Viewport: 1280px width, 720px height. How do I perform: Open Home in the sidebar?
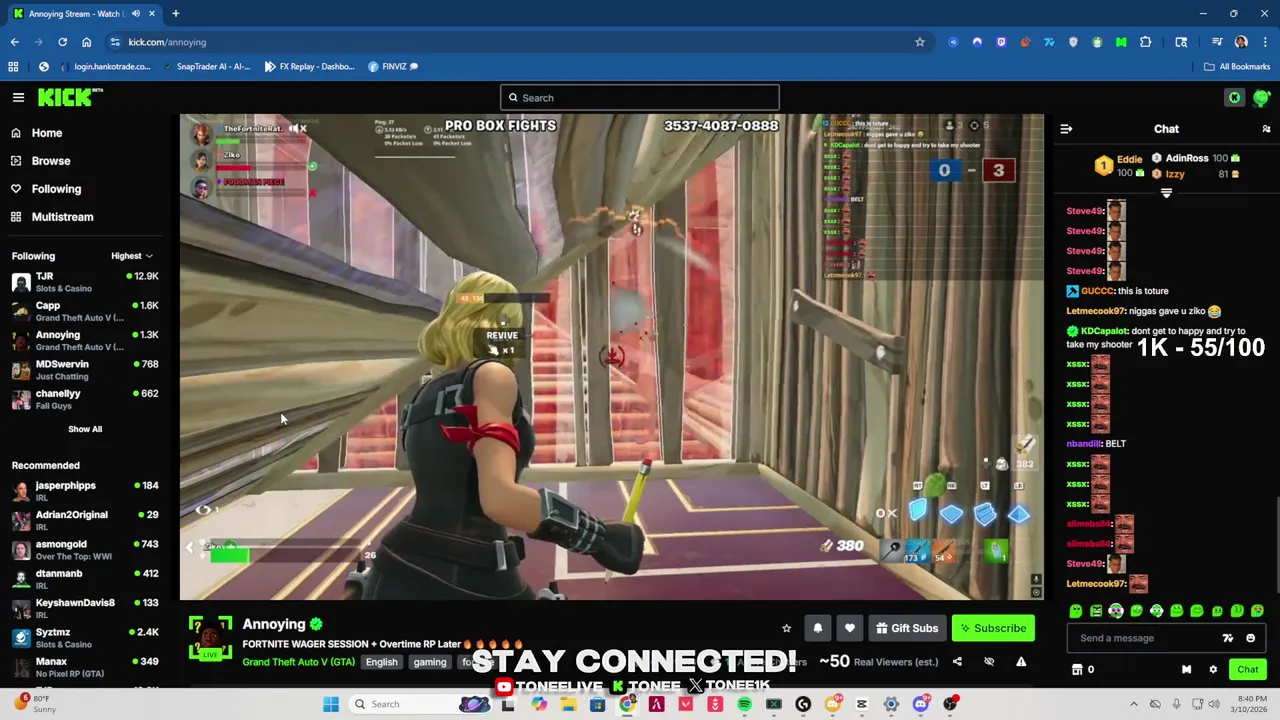pos(46,133)
